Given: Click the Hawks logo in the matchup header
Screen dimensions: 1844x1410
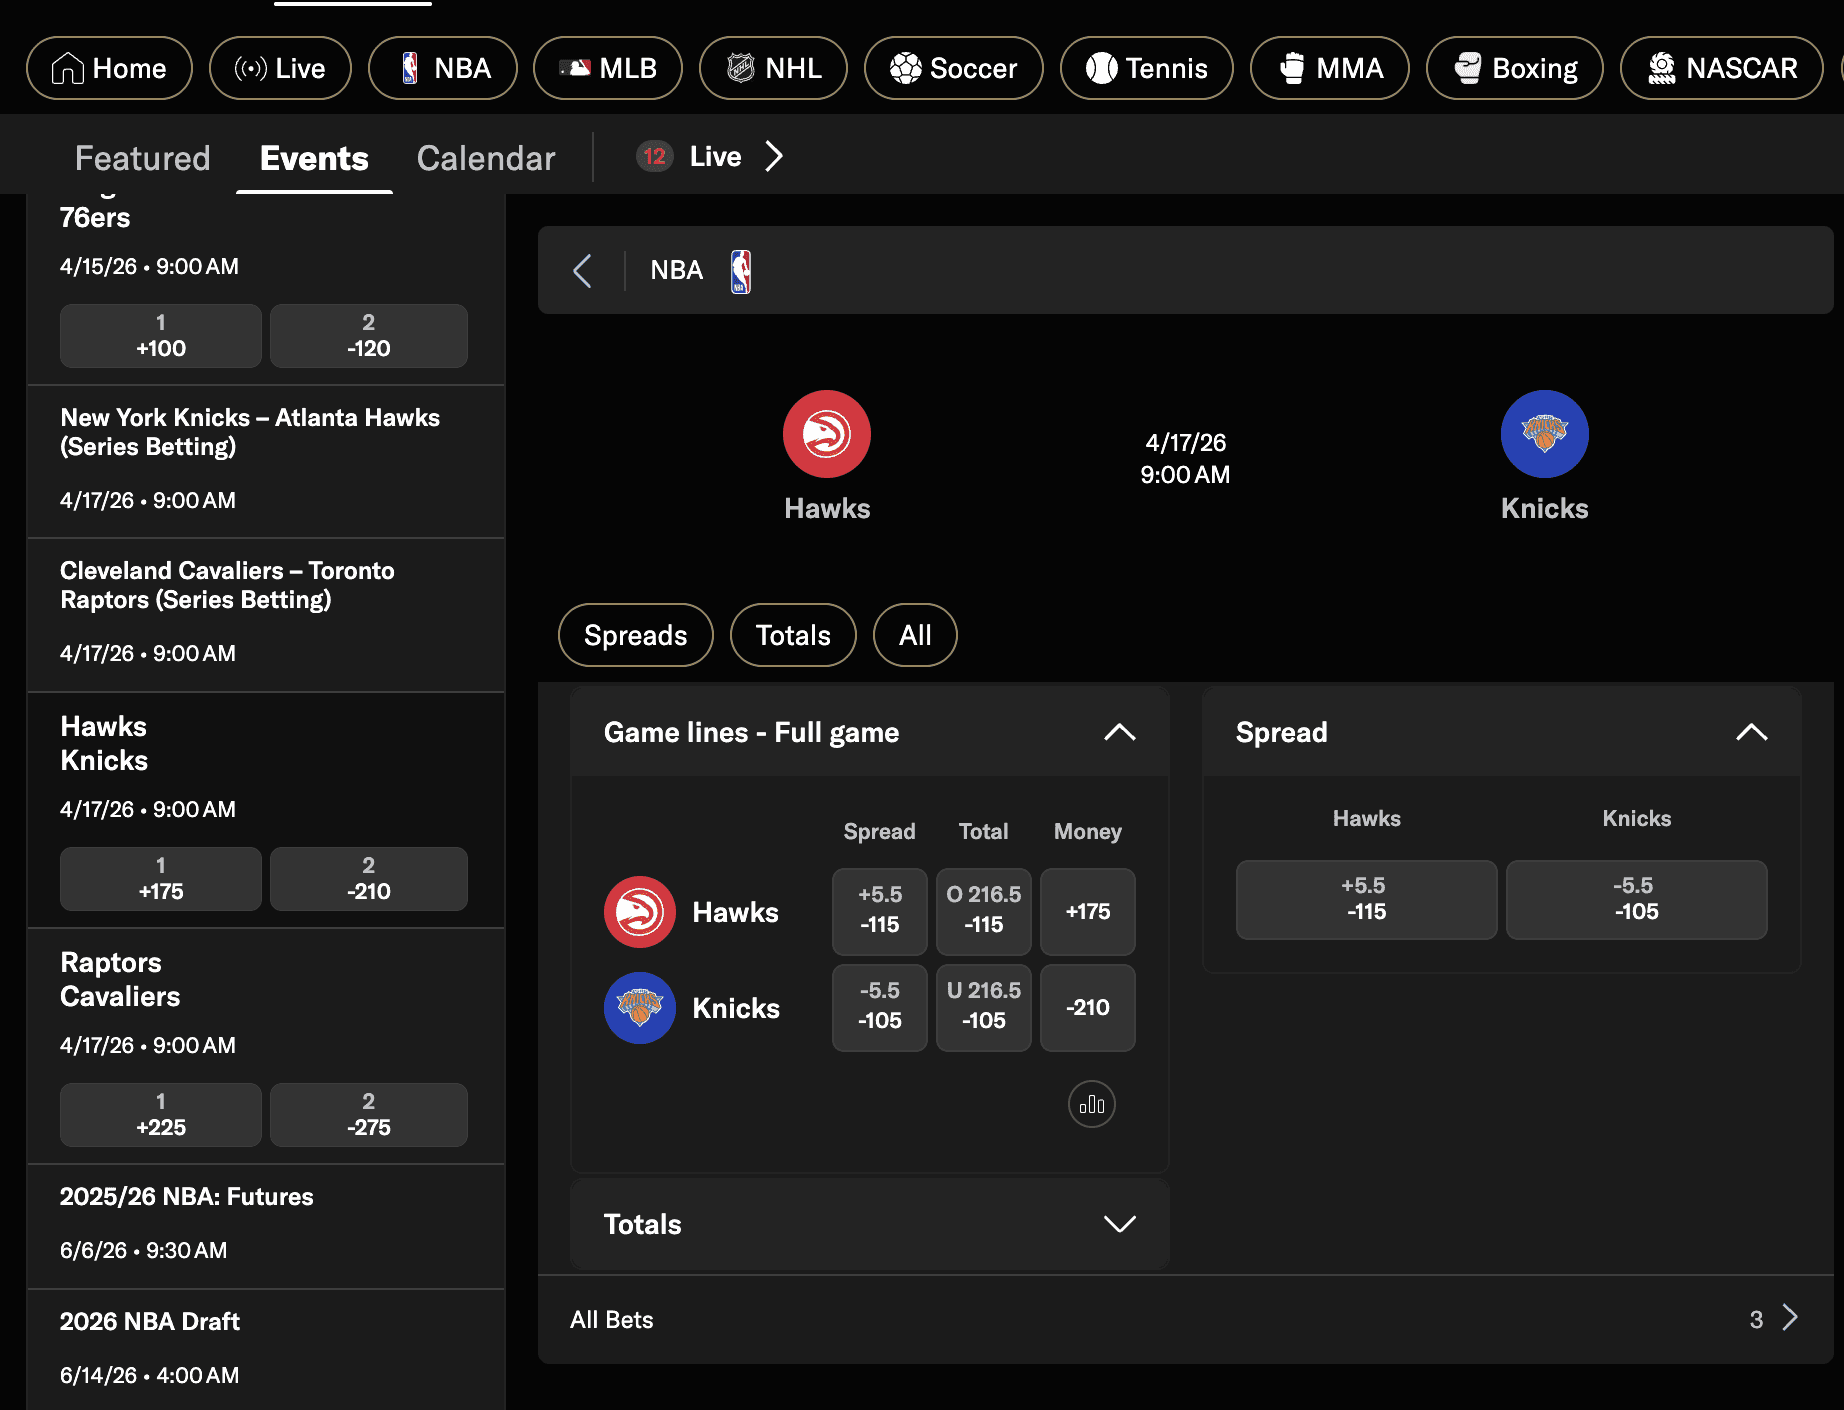Looking at the screenshot, I should point(826,434).
